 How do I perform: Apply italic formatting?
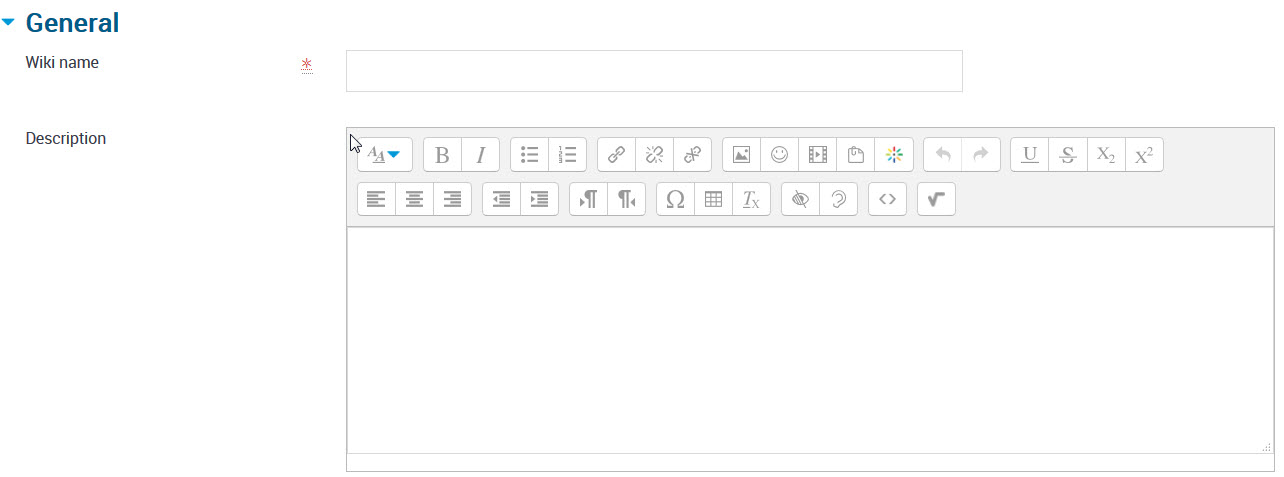click(x=480, y=155)
